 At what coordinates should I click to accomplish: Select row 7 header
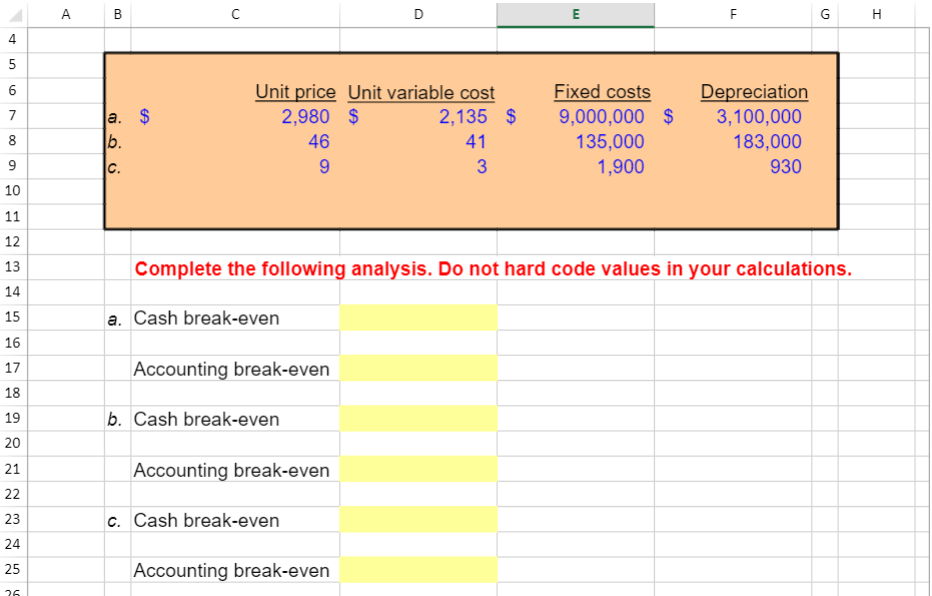[x=13, y=116]
